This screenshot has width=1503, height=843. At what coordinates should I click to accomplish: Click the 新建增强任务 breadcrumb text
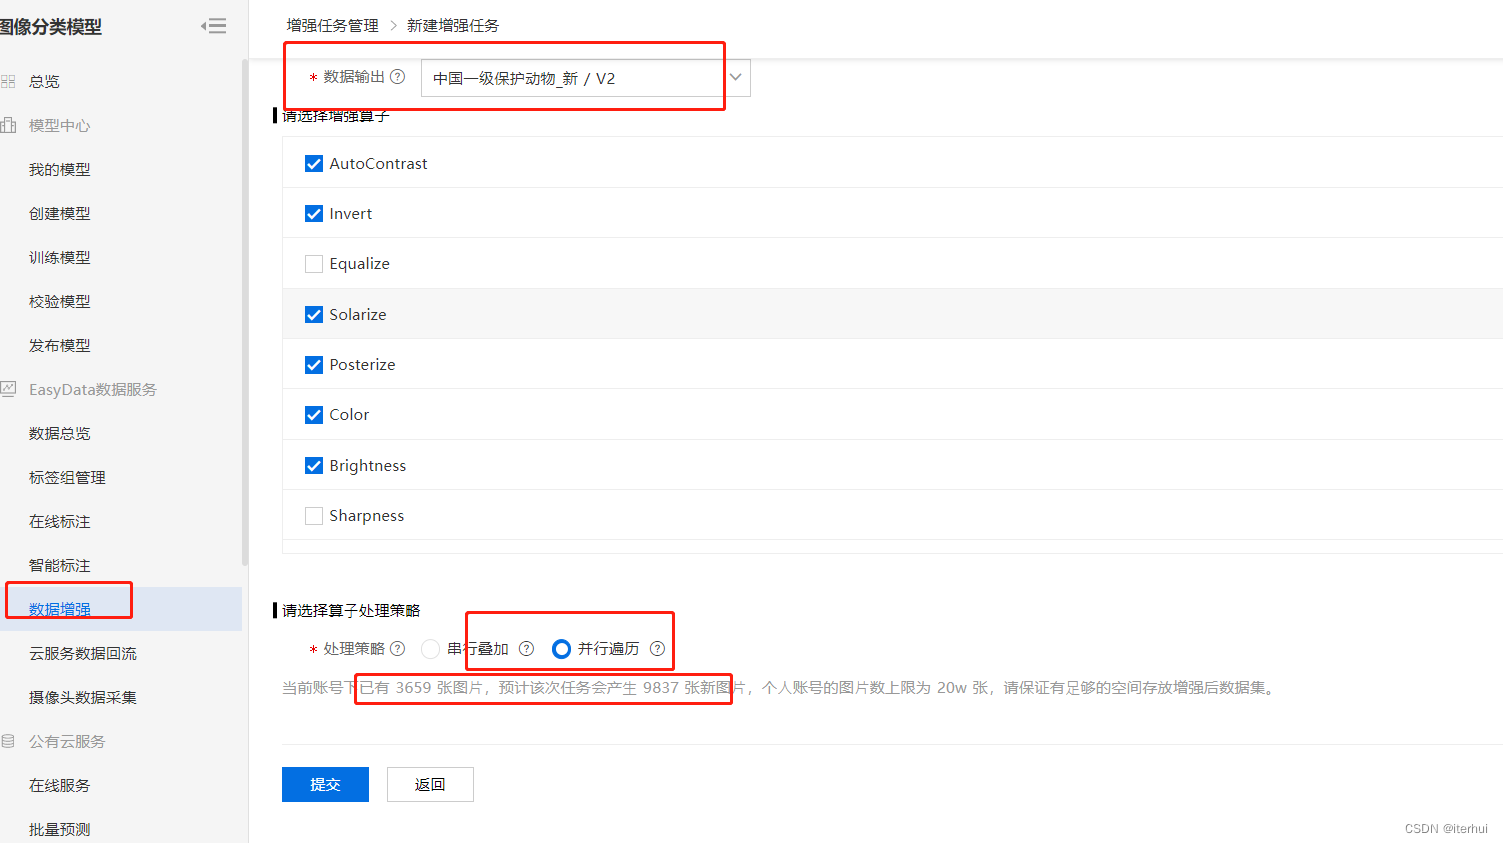pyautogui.click(x=453, y=25)
